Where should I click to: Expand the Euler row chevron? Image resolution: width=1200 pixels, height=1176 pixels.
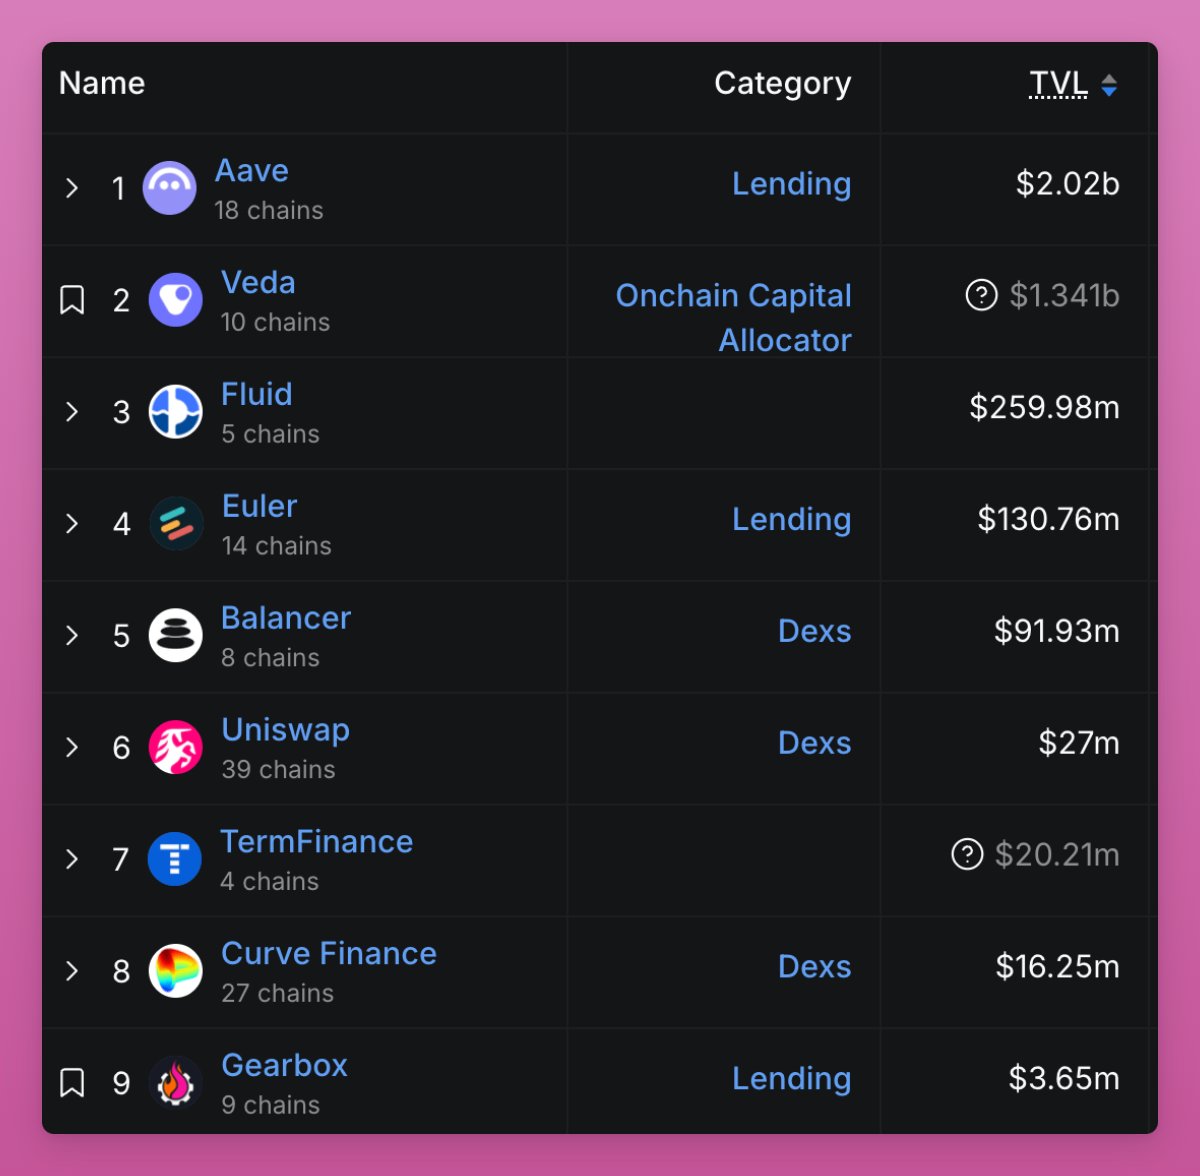(x=72, y=524)
